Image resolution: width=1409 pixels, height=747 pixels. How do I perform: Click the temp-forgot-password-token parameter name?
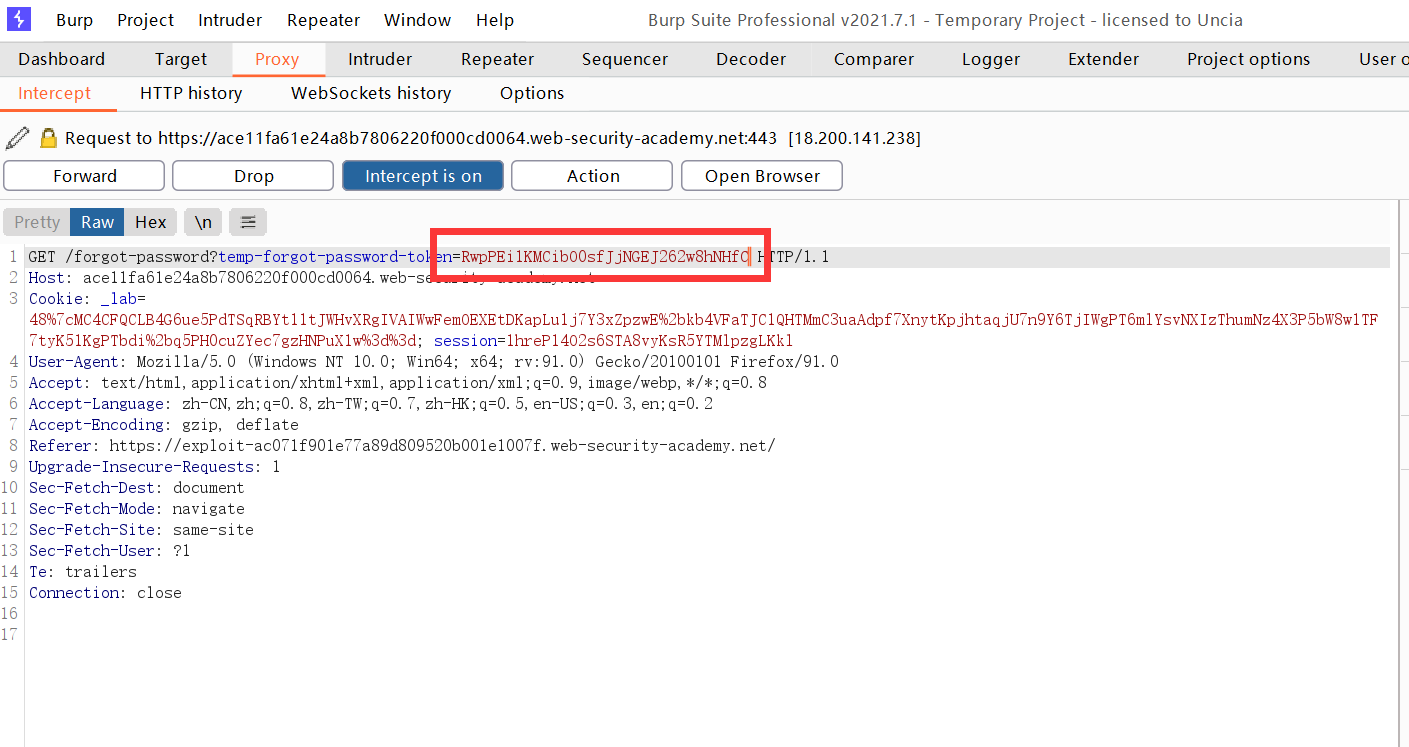[x=335, y=257]
